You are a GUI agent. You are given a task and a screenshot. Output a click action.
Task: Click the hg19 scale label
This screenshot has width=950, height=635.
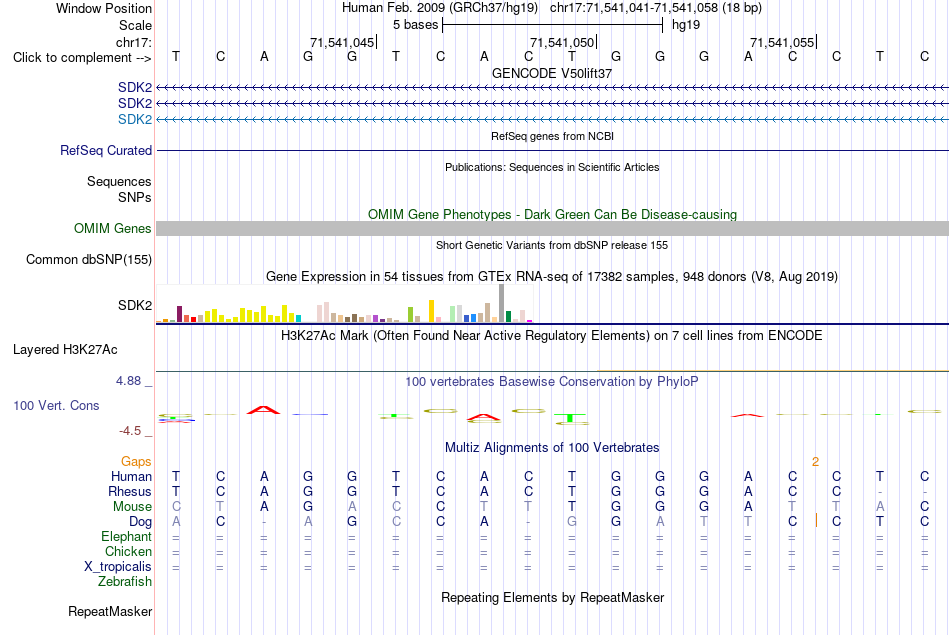point(686,25)
